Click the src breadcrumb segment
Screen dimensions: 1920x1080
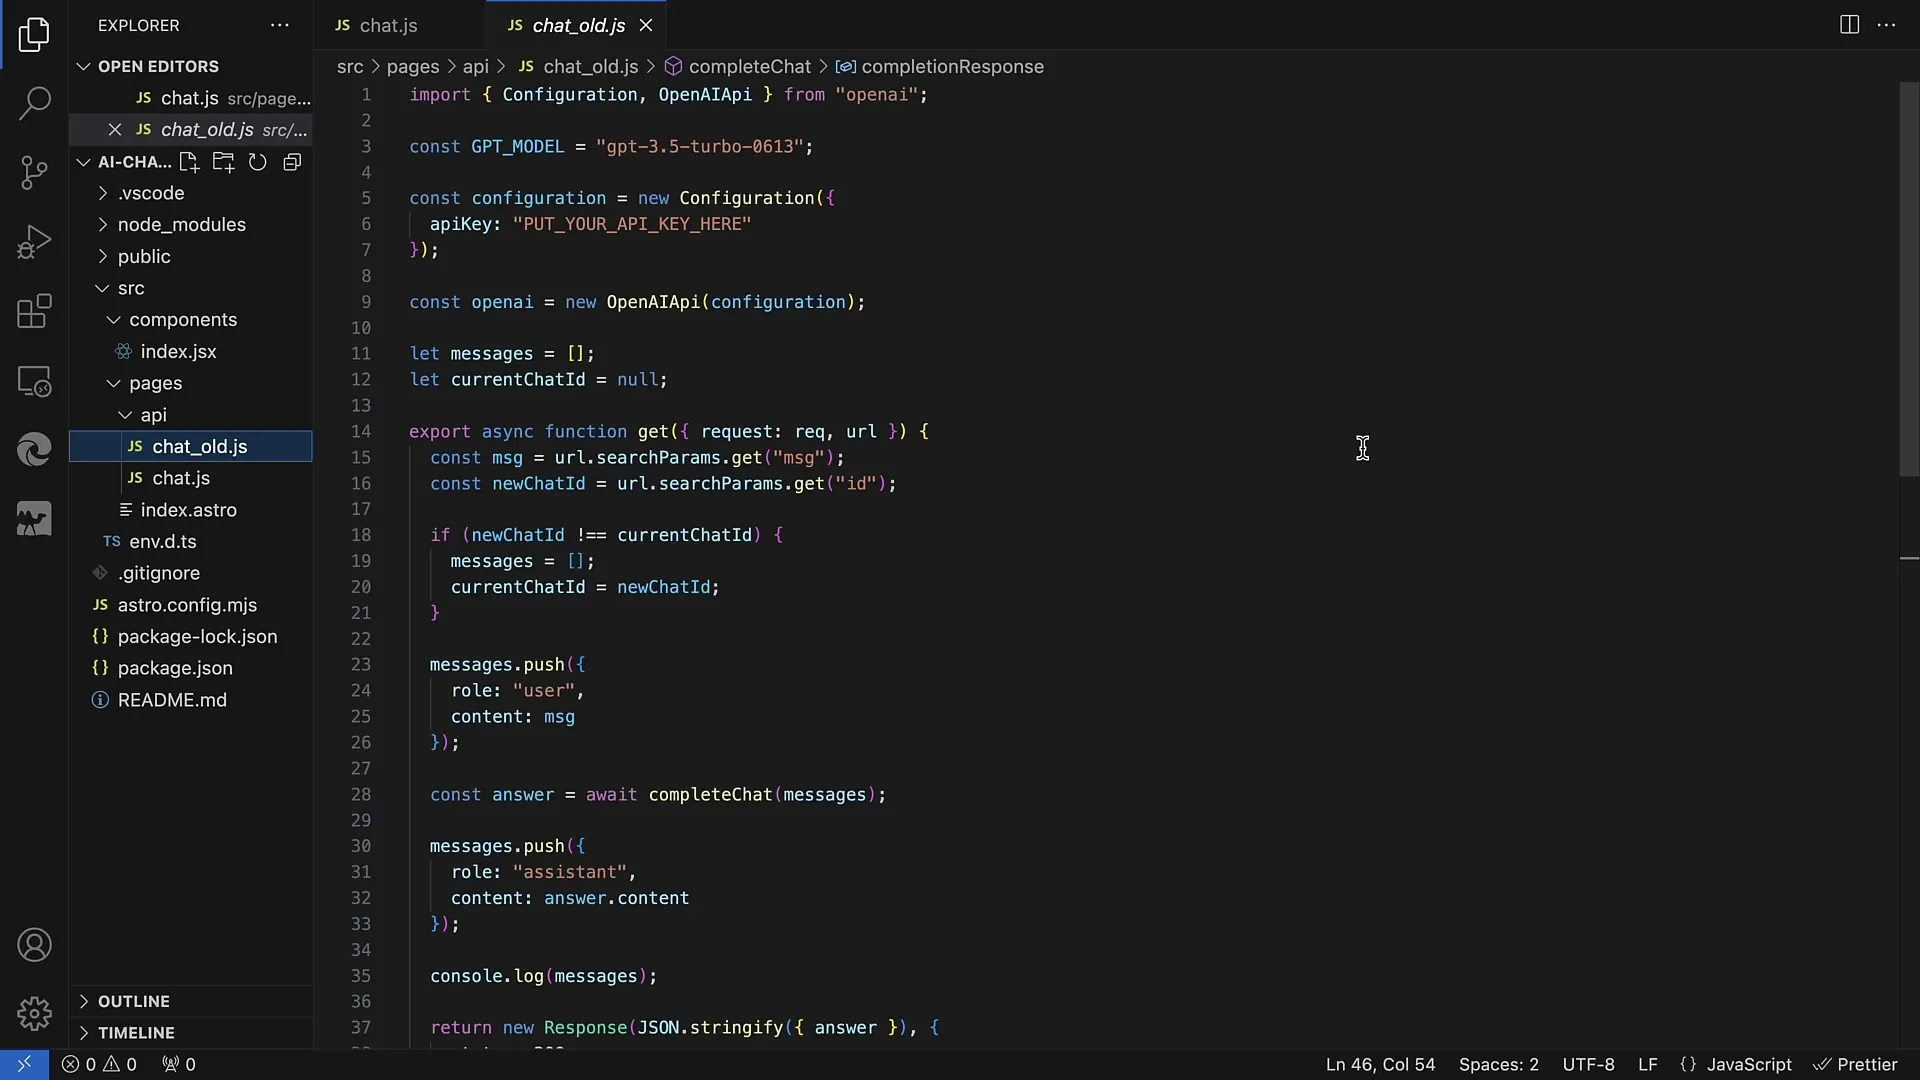coord(350,66)
